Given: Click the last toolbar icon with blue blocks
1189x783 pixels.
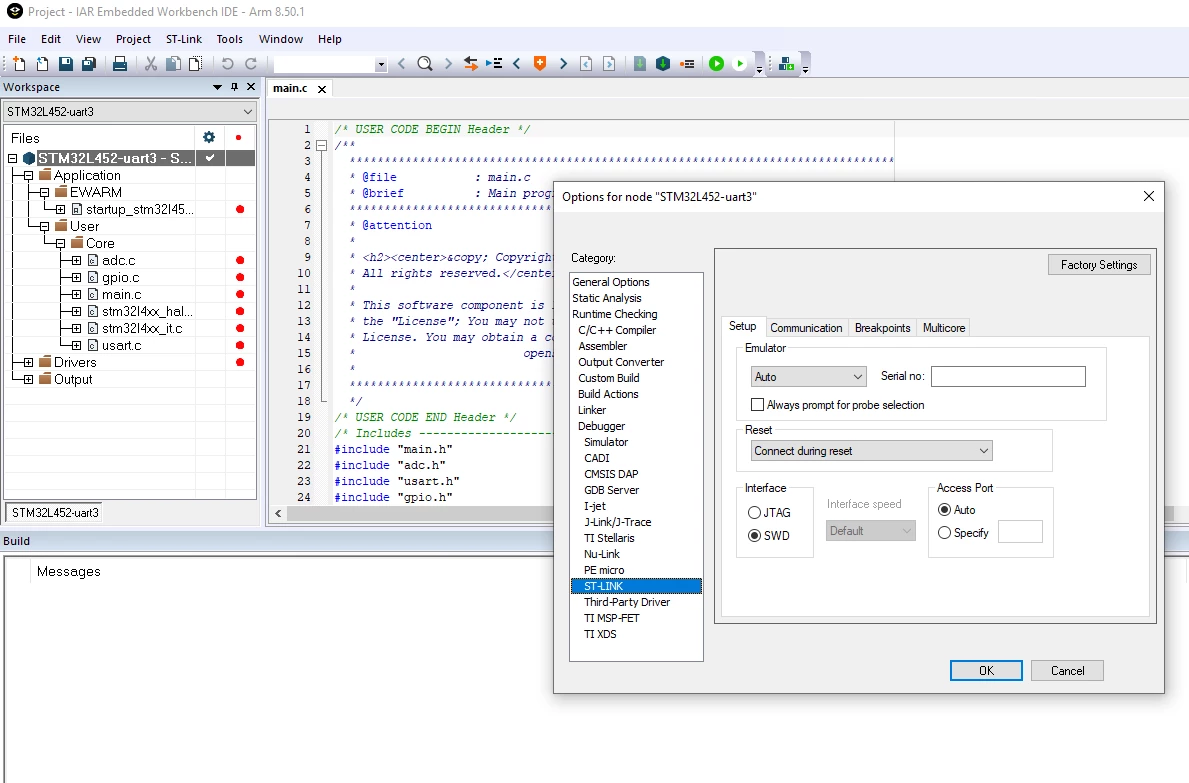Looking at the screenshot, I should [786, 64].
